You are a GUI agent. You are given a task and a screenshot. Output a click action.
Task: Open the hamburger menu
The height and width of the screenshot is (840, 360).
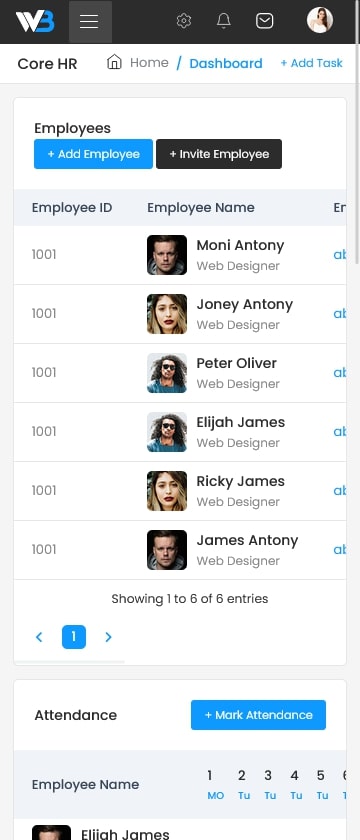tap(90, 21)
